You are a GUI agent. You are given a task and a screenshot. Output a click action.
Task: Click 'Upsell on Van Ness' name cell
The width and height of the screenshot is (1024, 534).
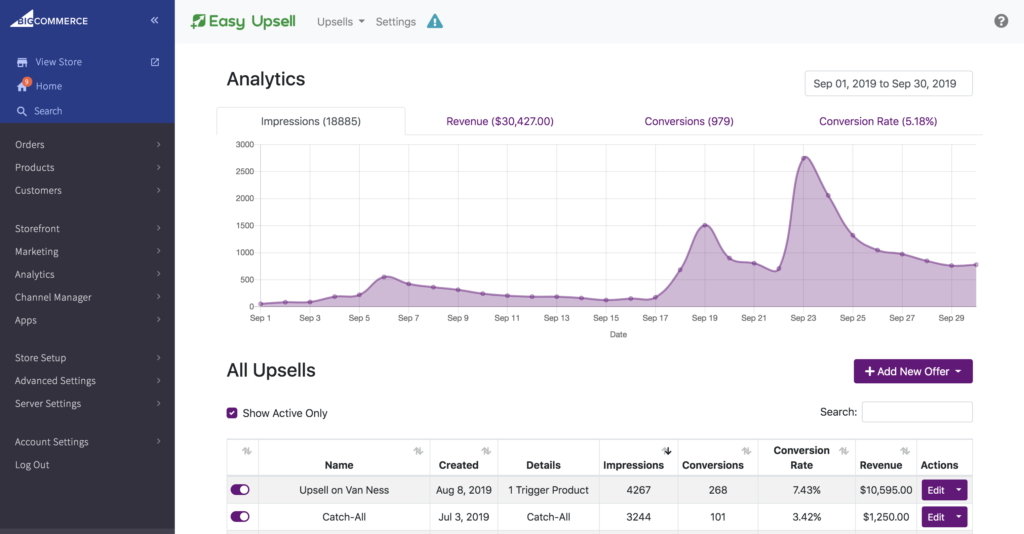pyautogui.click(x=344, y=490)
